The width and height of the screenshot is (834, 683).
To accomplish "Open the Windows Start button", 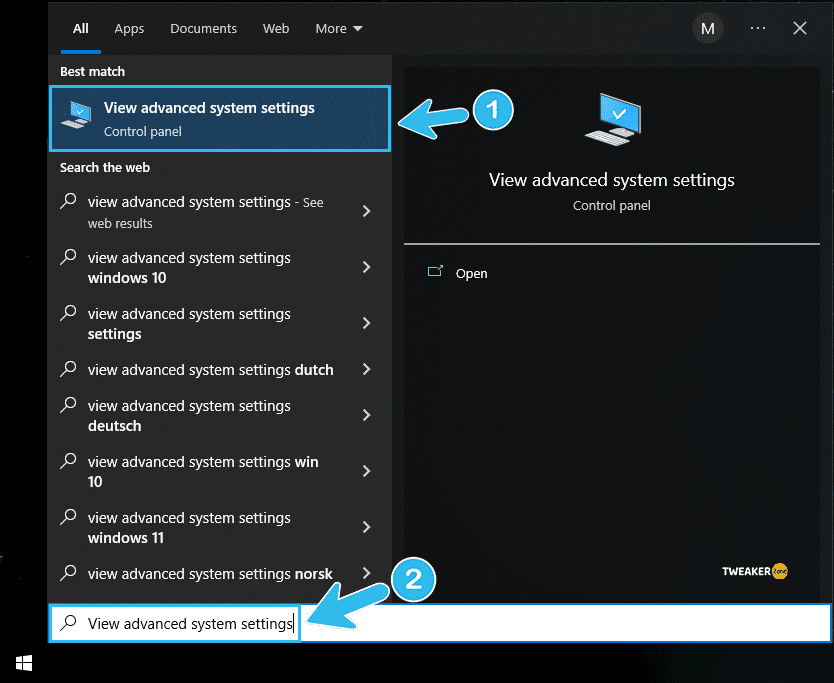I will (x=24, y=663).
